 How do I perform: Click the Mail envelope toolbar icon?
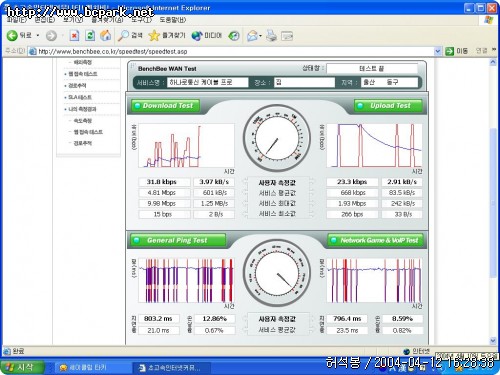tap(252, 36)
